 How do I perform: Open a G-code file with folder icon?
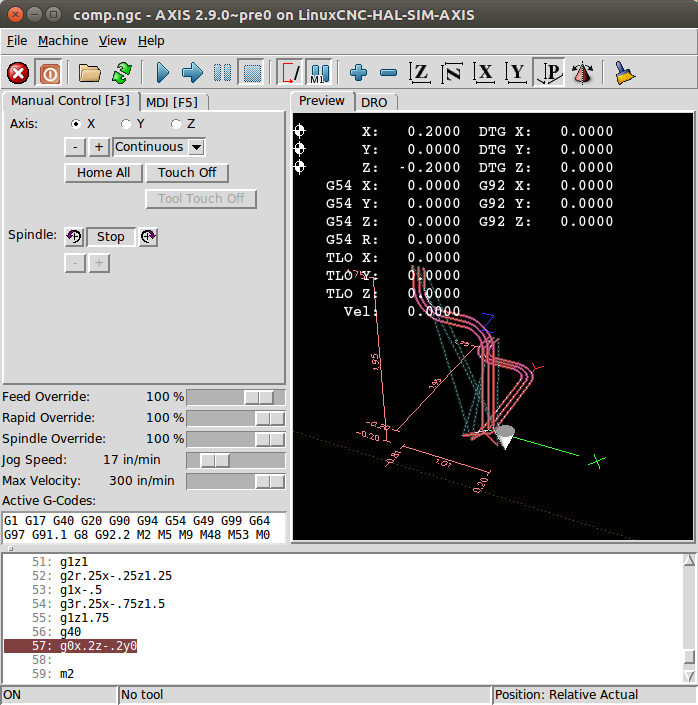(x=89, y=73)
